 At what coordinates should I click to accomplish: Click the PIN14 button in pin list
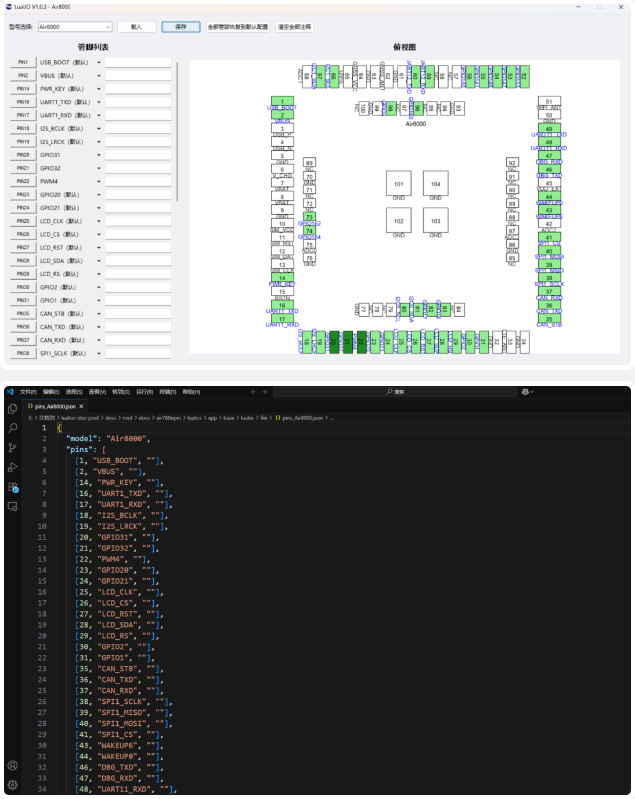click(x=23, y=89)
